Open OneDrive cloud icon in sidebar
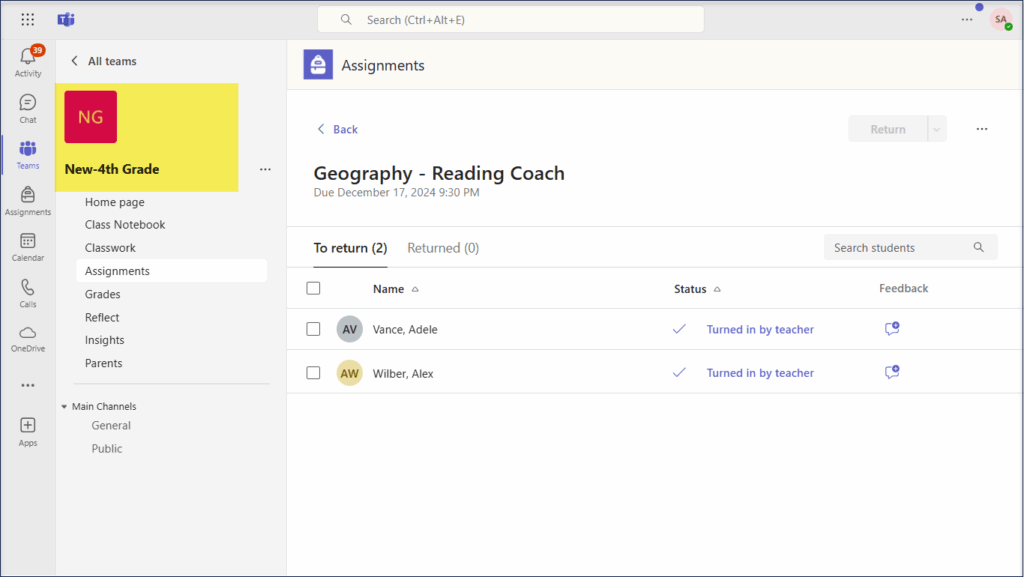The width and height of the screenshot is (1024, 577). (x=28, y=334)
